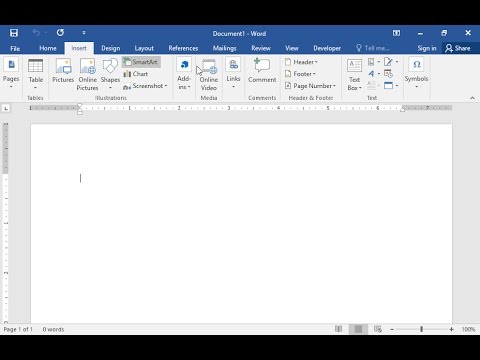Click inside the blank document page
Image resolution: width=480 pixels, height=360 pixels.
241,223
